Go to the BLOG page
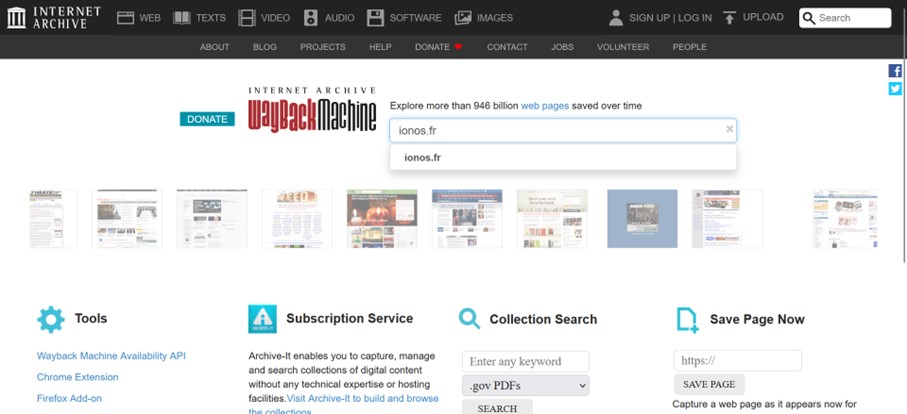This screenshot has width=907, height=414. point(265,47)
